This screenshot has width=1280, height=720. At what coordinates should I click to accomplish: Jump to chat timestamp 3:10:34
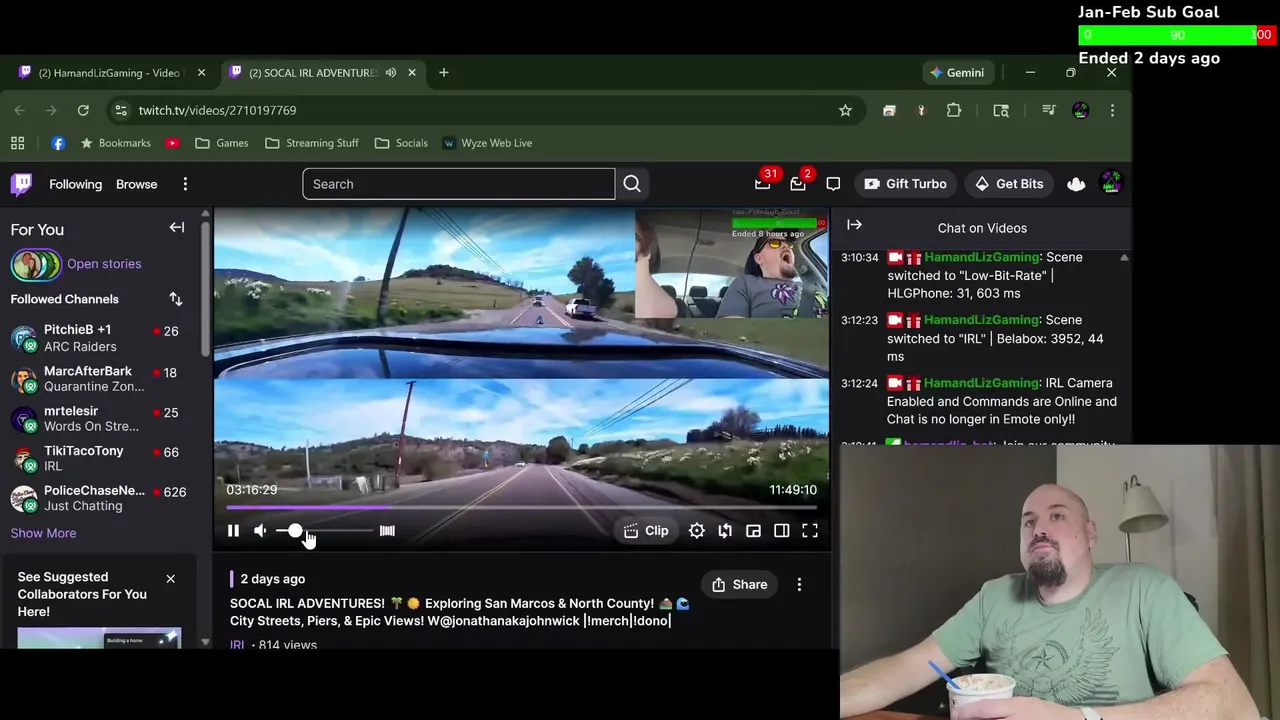pyautogui.click(x=859, y=257)
